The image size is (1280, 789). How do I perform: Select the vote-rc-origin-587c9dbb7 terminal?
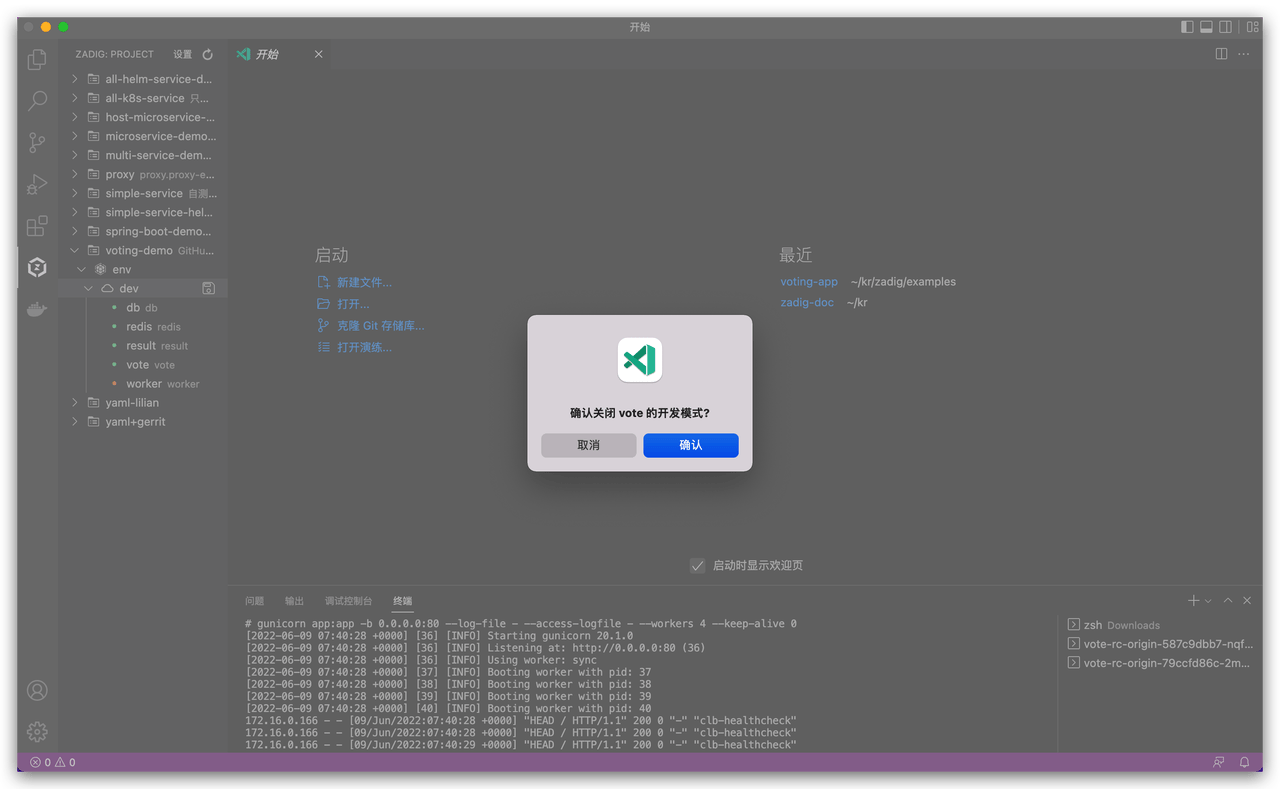click(1160, 643)
